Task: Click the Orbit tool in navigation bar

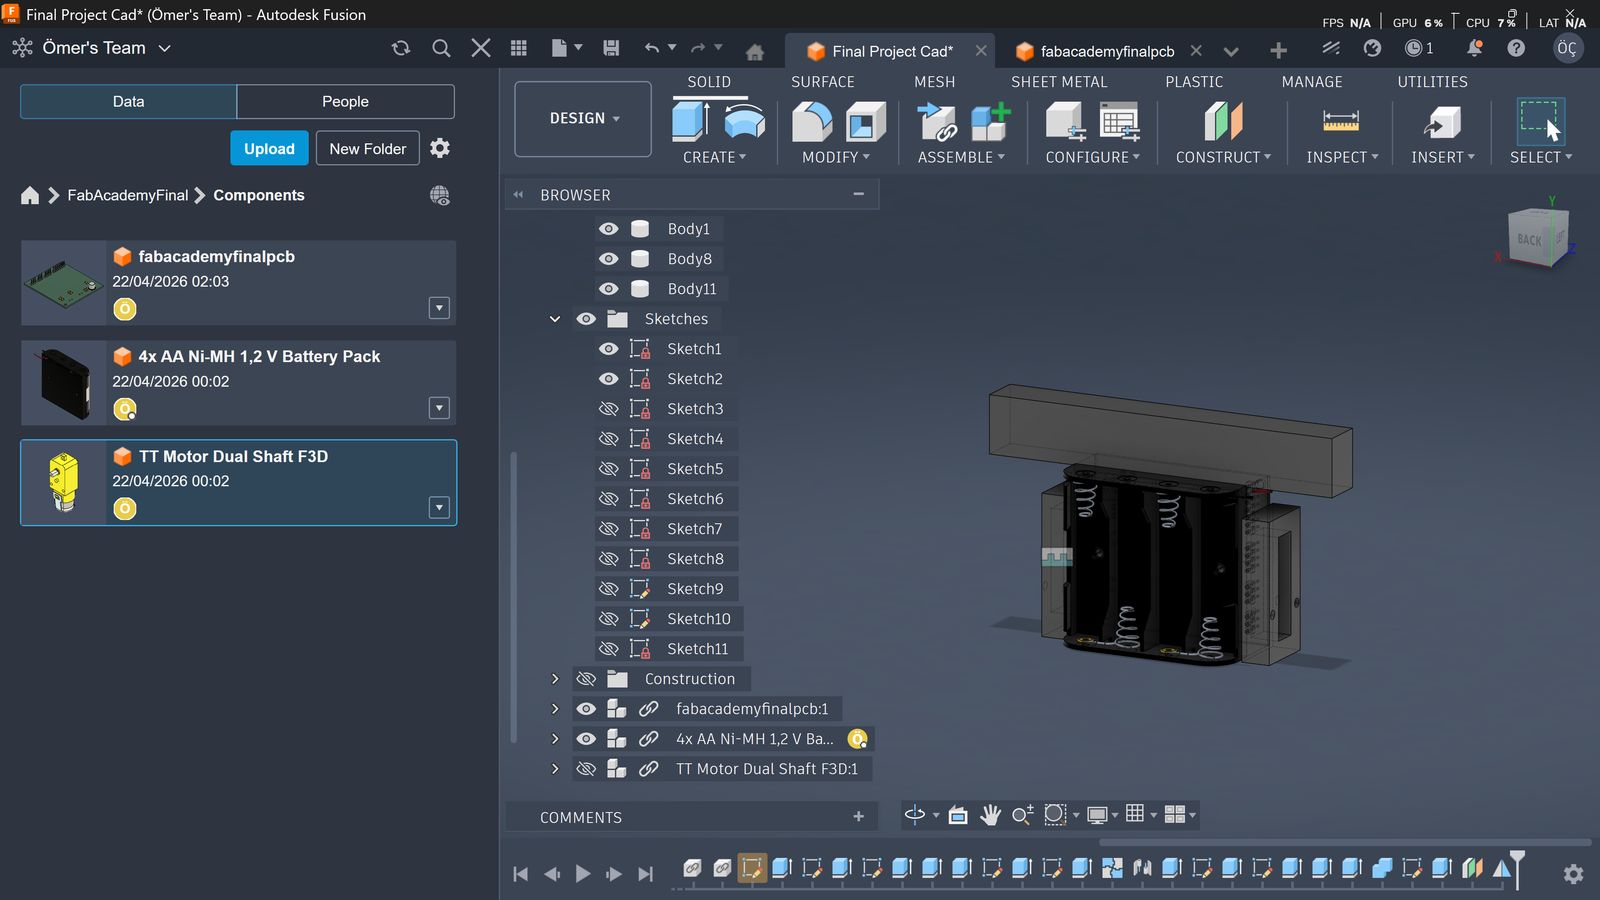Action: point(915,815)
